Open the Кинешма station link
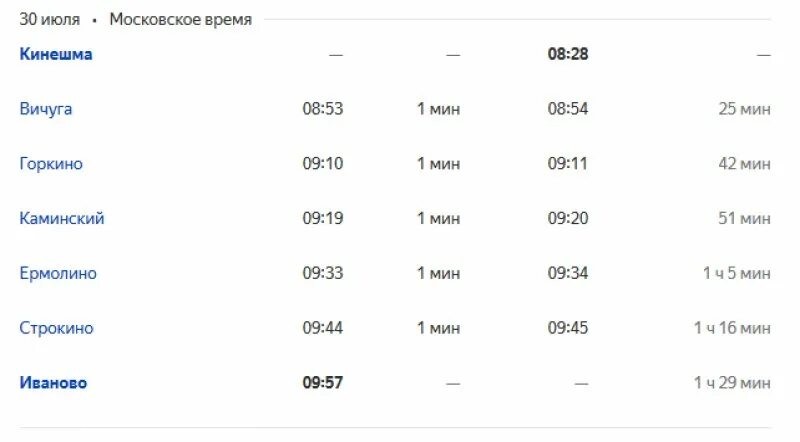The width and height of the screenshot is (800, 442). (56, 54)
